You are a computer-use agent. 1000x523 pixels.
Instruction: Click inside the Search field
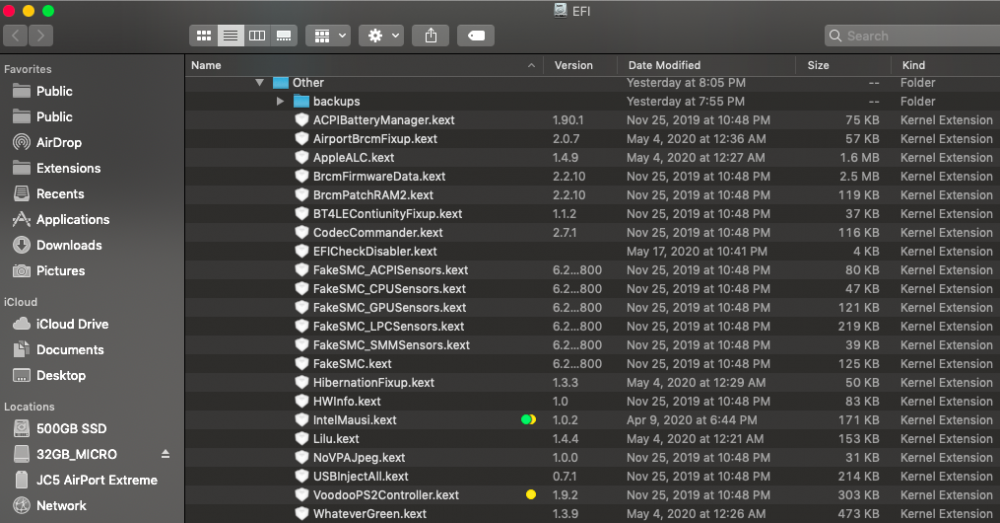(x=910, y=35)
